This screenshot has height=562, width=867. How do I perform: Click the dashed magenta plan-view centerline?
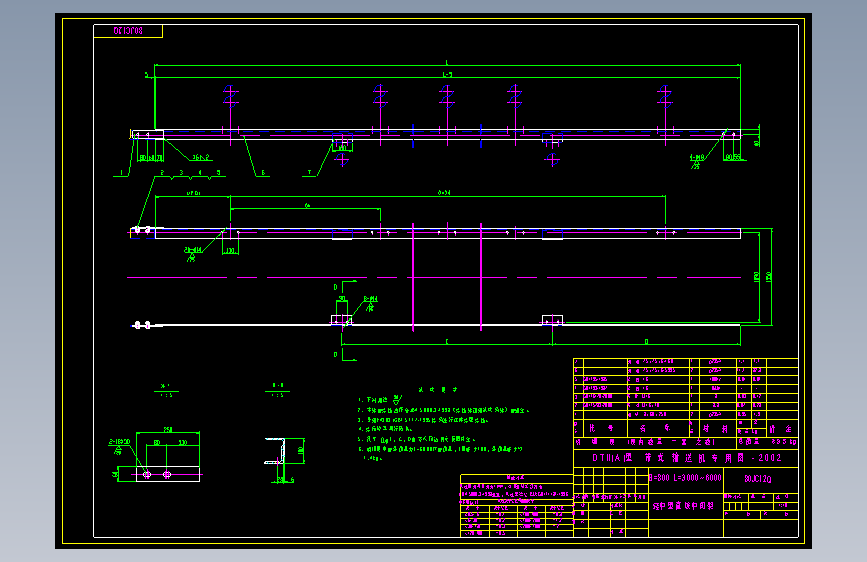[434, 277]
